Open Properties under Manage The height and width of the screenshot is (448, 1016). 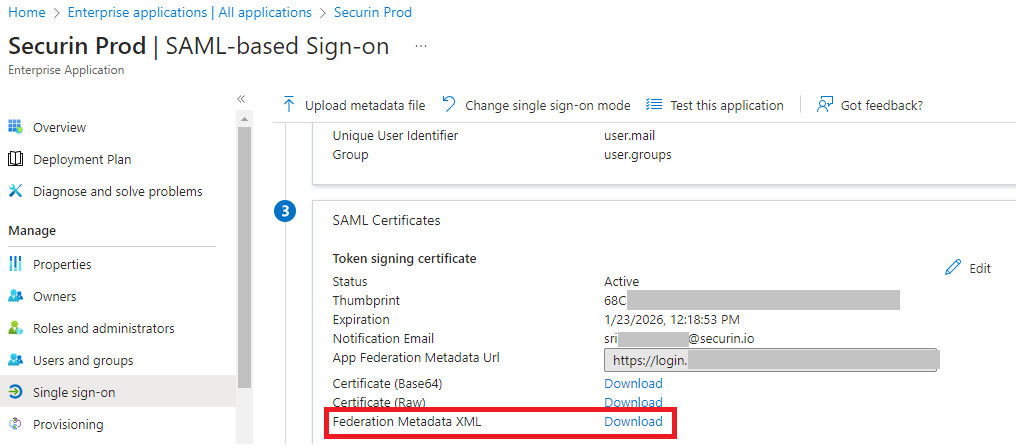click(x=62, y=265)
